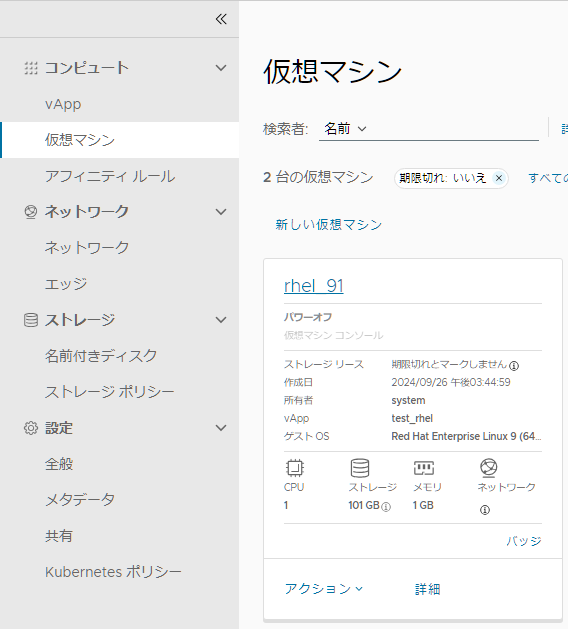
Task: Click info icon beside 101 GB storage
Action: coord(386,507)
